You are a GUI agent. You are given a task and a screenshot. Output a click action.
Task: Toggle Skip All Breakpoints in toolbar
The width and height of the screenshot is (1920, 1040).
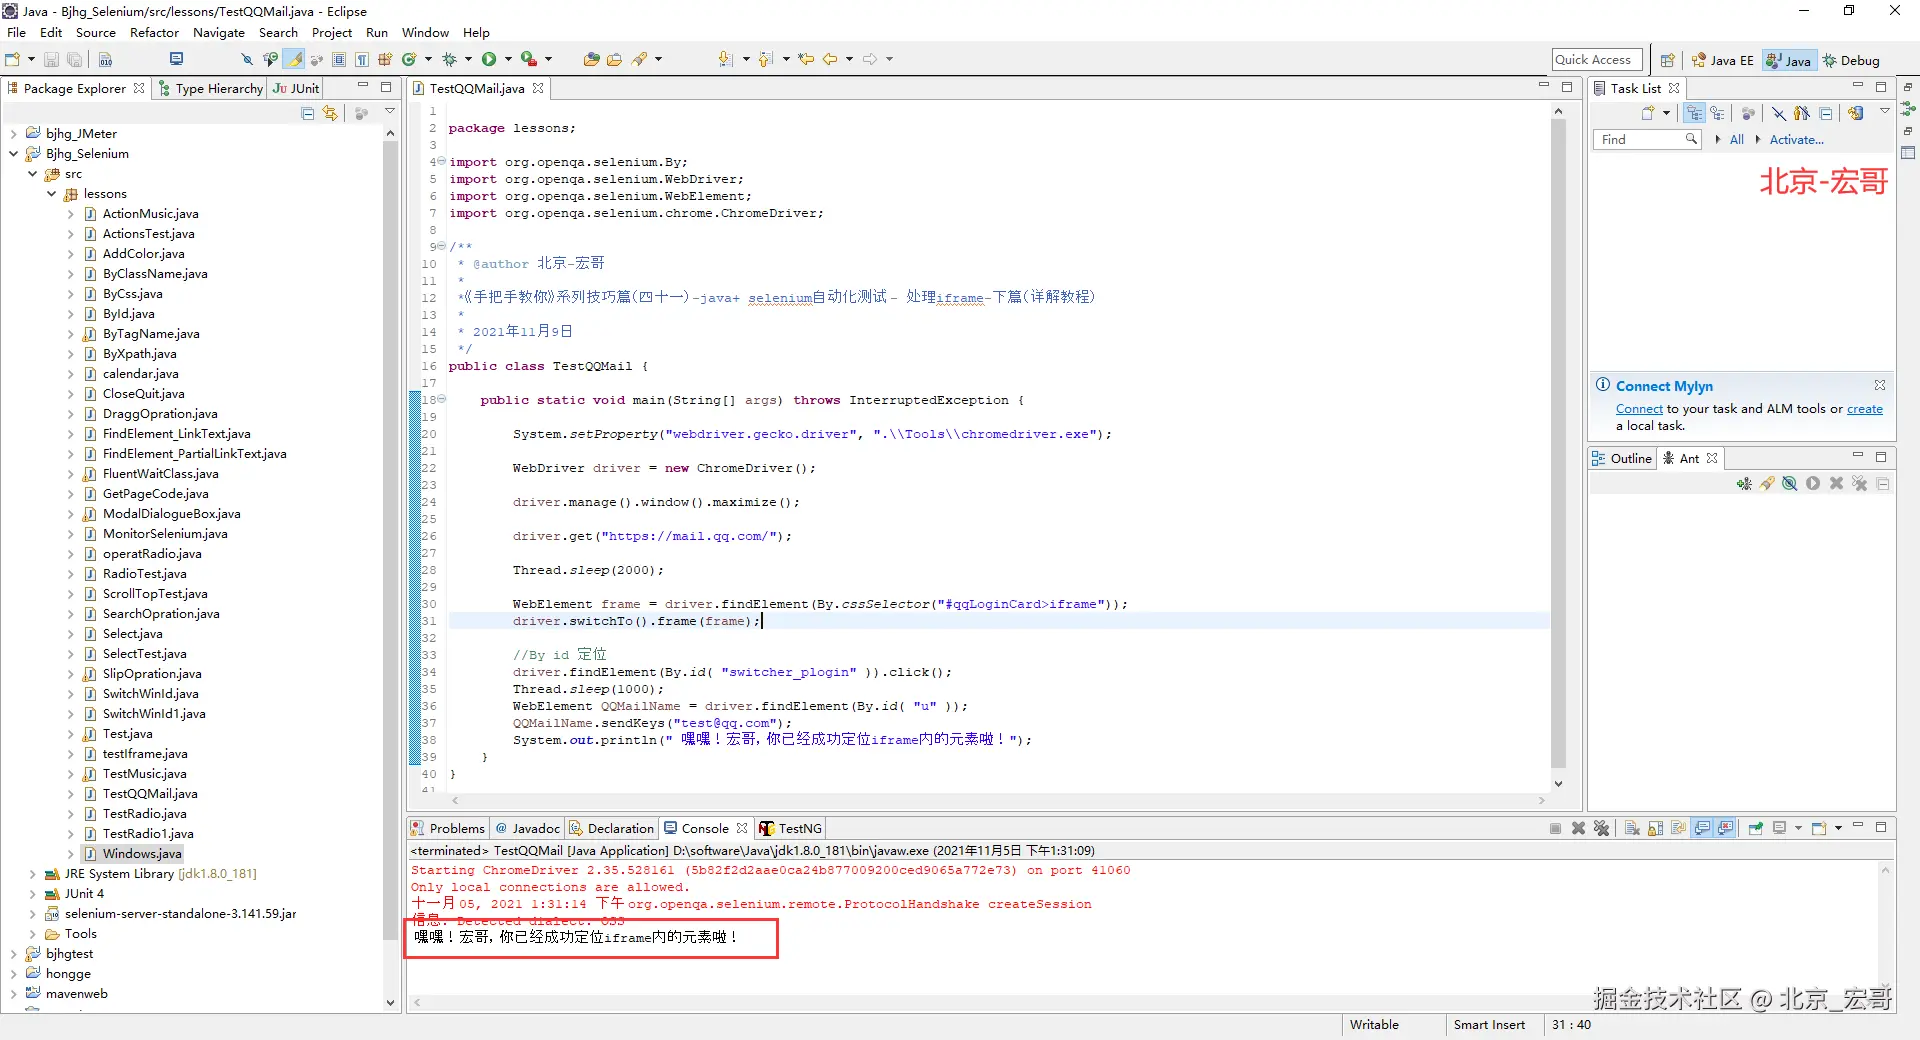247,60
